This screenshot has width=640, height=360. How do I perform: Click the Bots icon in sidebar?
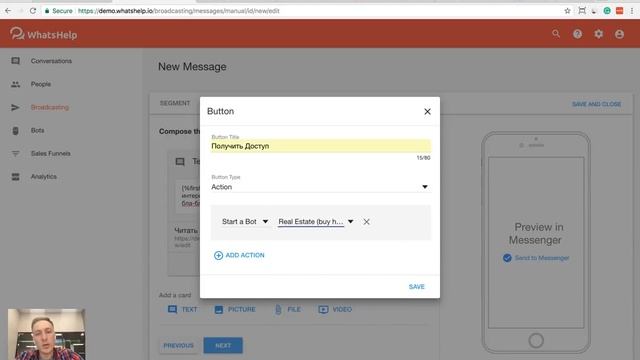pos(16,131)
